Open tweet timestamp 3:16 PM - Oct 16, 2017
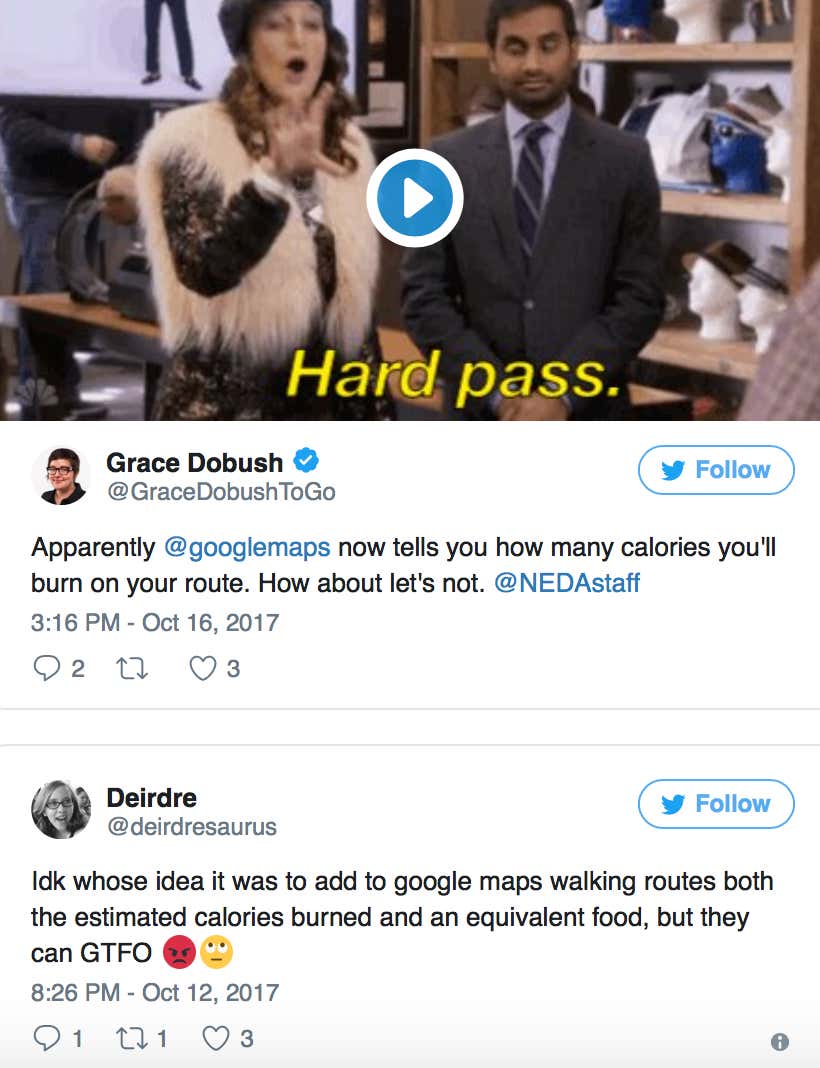Screen dimensions: 820x1068 click(155, 623)
